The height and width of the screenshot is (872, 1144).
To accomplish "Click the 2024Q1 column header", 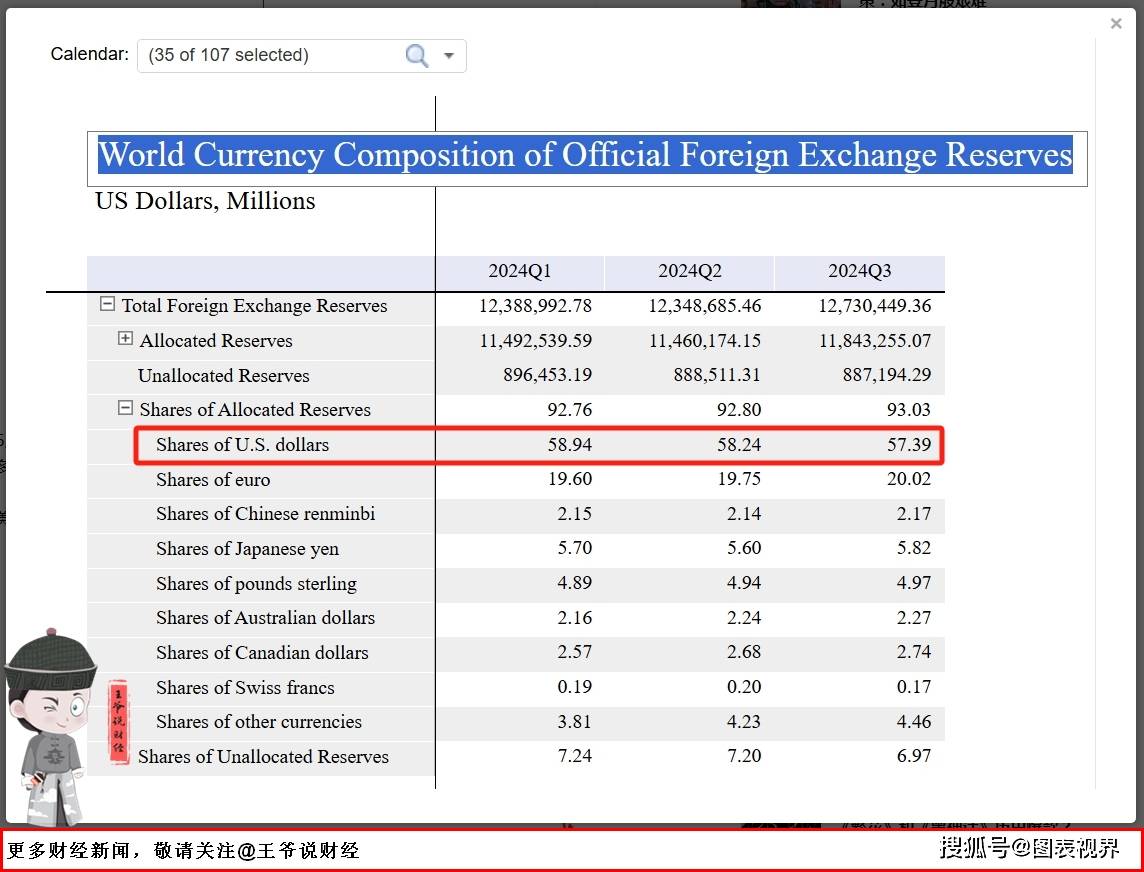I will (519, 271).
